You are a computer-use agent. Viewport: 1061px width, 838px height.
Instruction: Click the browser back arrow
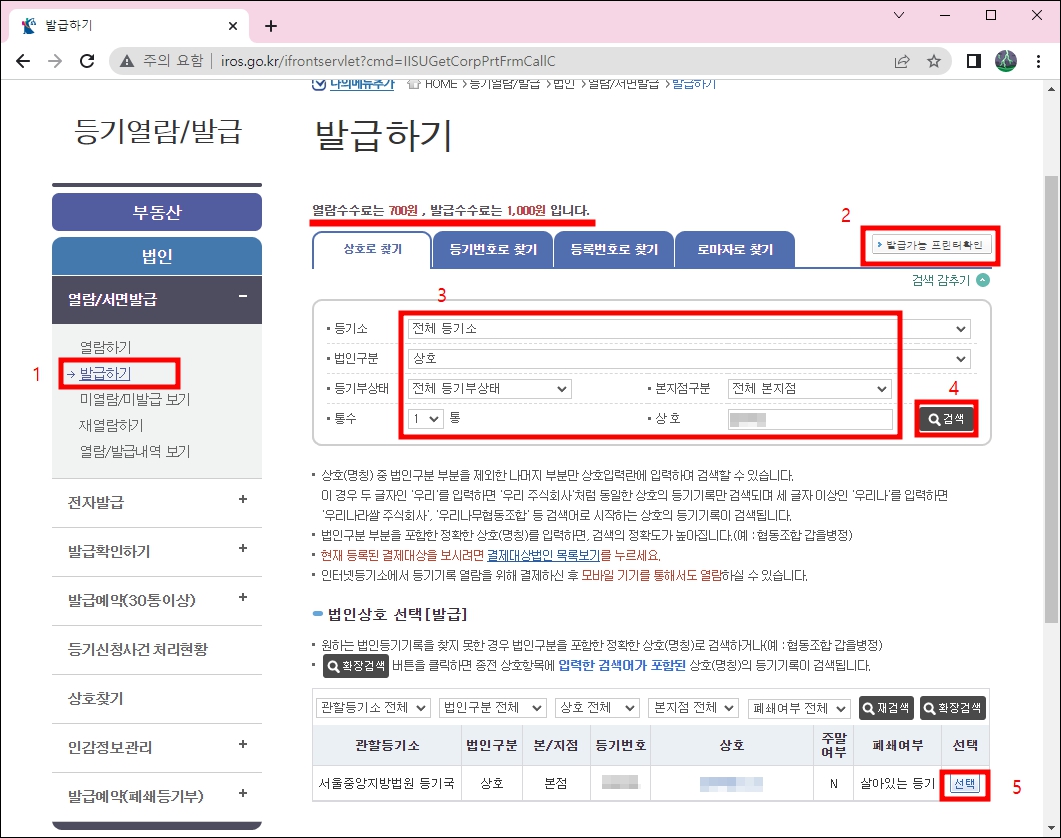[23, 60]
